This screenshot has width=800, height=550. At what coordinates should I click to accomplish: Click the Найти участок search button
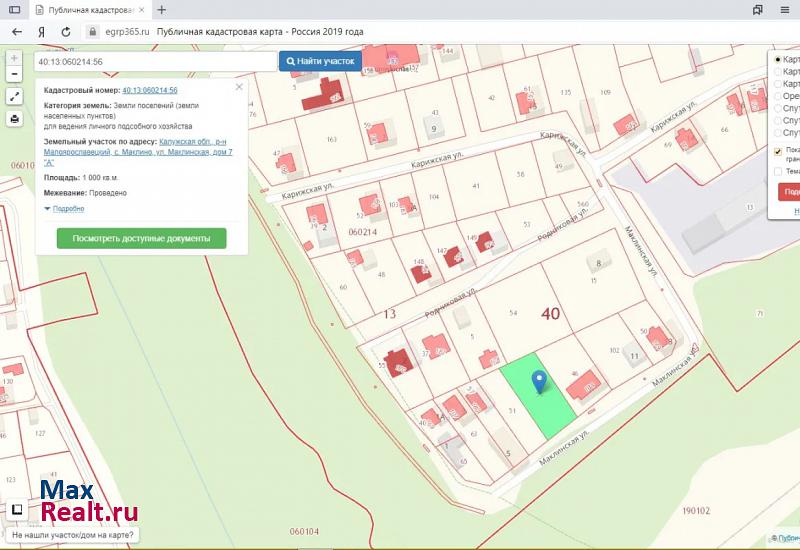(x=320, y=61)
